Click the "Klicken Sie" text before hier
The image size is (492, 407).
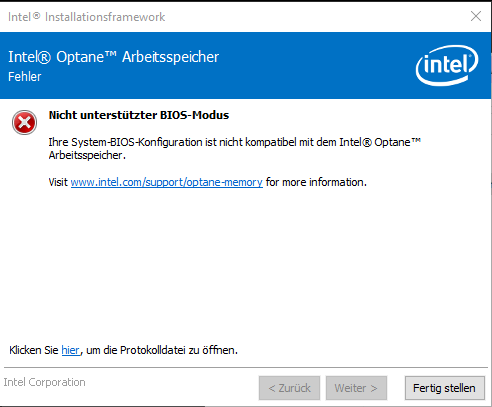coord(34,350)
